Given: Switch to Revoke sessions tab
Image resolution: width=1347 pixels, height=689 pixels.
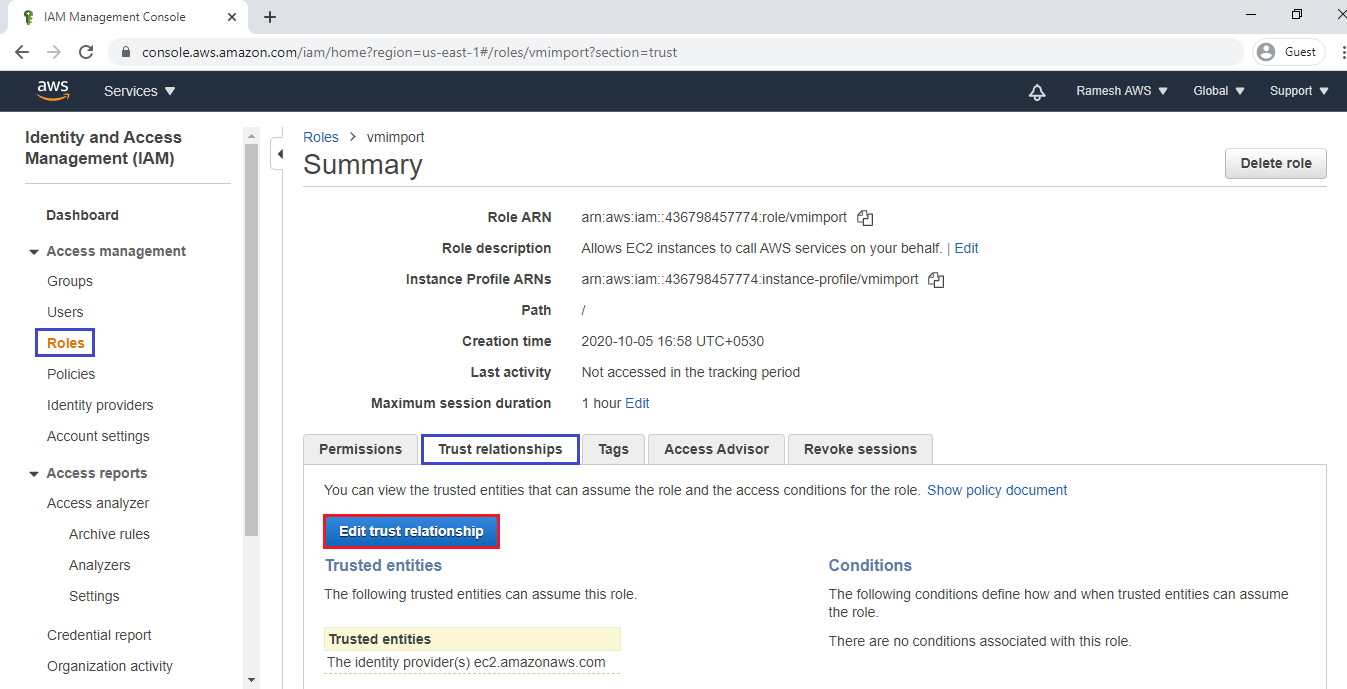Looking at the screenshot, I should coord(860,449).
